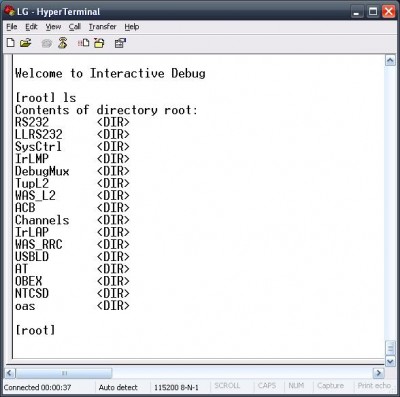The height and width of the screenshot is (397, 400).
Task: Minimize the HyperTerminal window
Action: [x=357, y=12]
